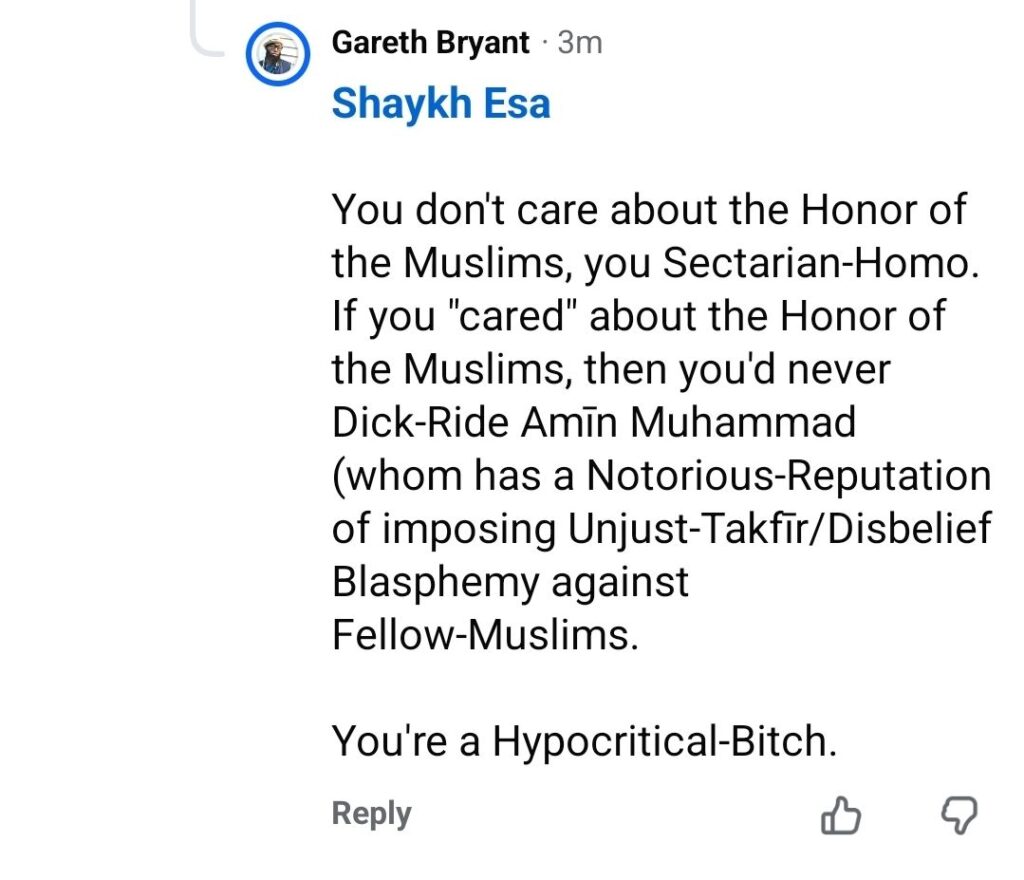
Task: Like Gareth Bryant's comment with thumbs up
Action: tap(840, 816)
